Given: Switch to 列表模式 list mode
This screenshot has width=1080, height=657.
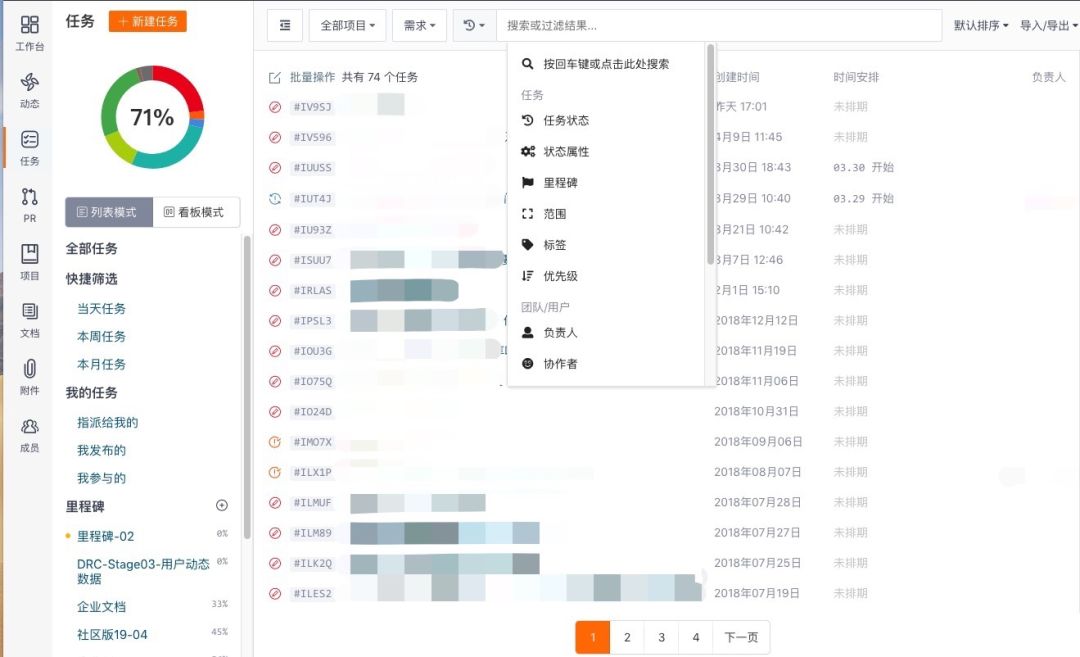Looking at the screenshot, I should point(109,212).
